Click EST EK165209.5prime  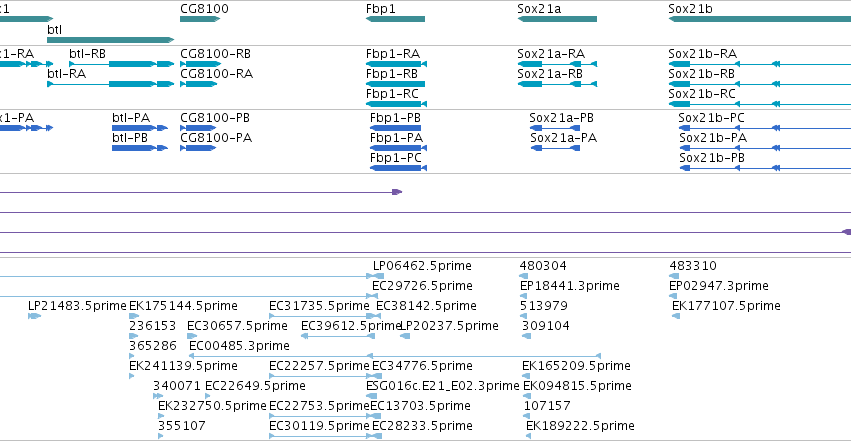point(576,366)
